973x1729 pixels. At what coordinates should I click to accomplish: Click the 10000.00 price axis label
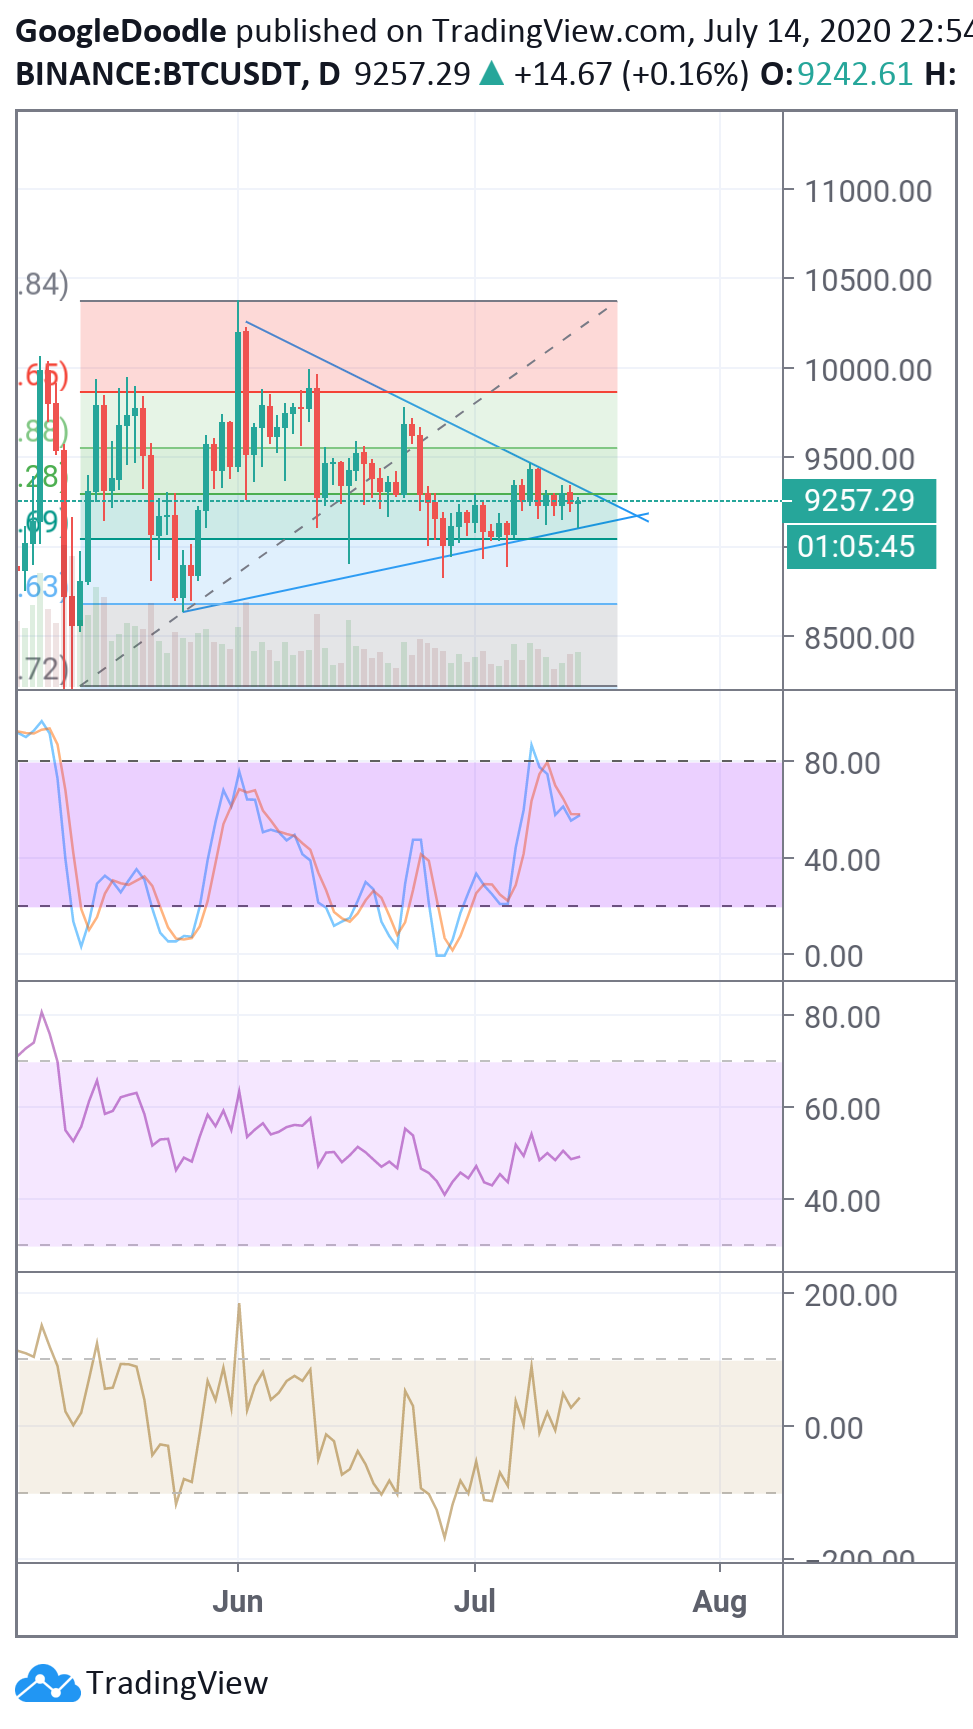867,370
